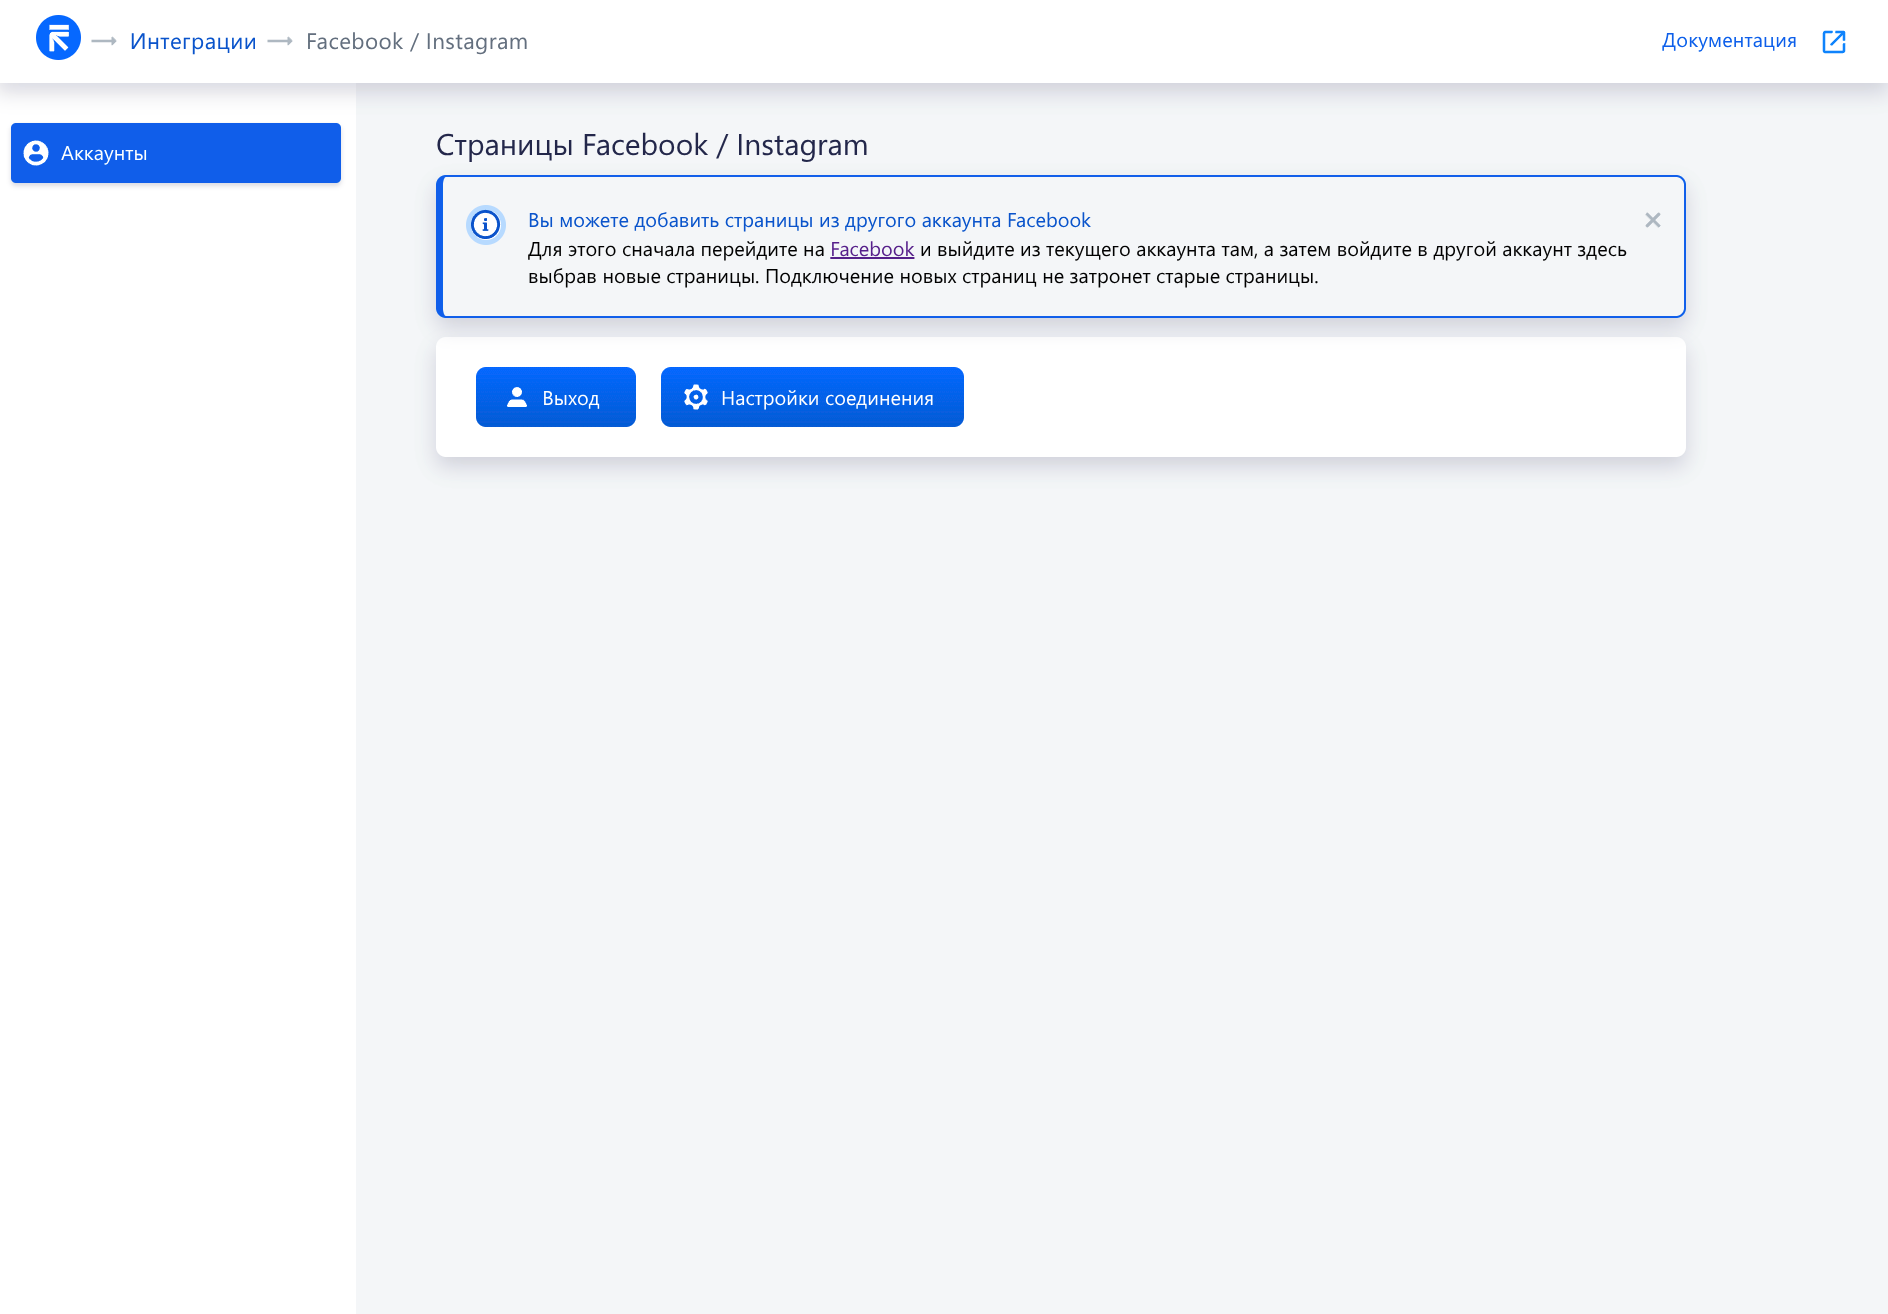
Task: Click the gear icon on Настройки соединения
Action: 696,397
